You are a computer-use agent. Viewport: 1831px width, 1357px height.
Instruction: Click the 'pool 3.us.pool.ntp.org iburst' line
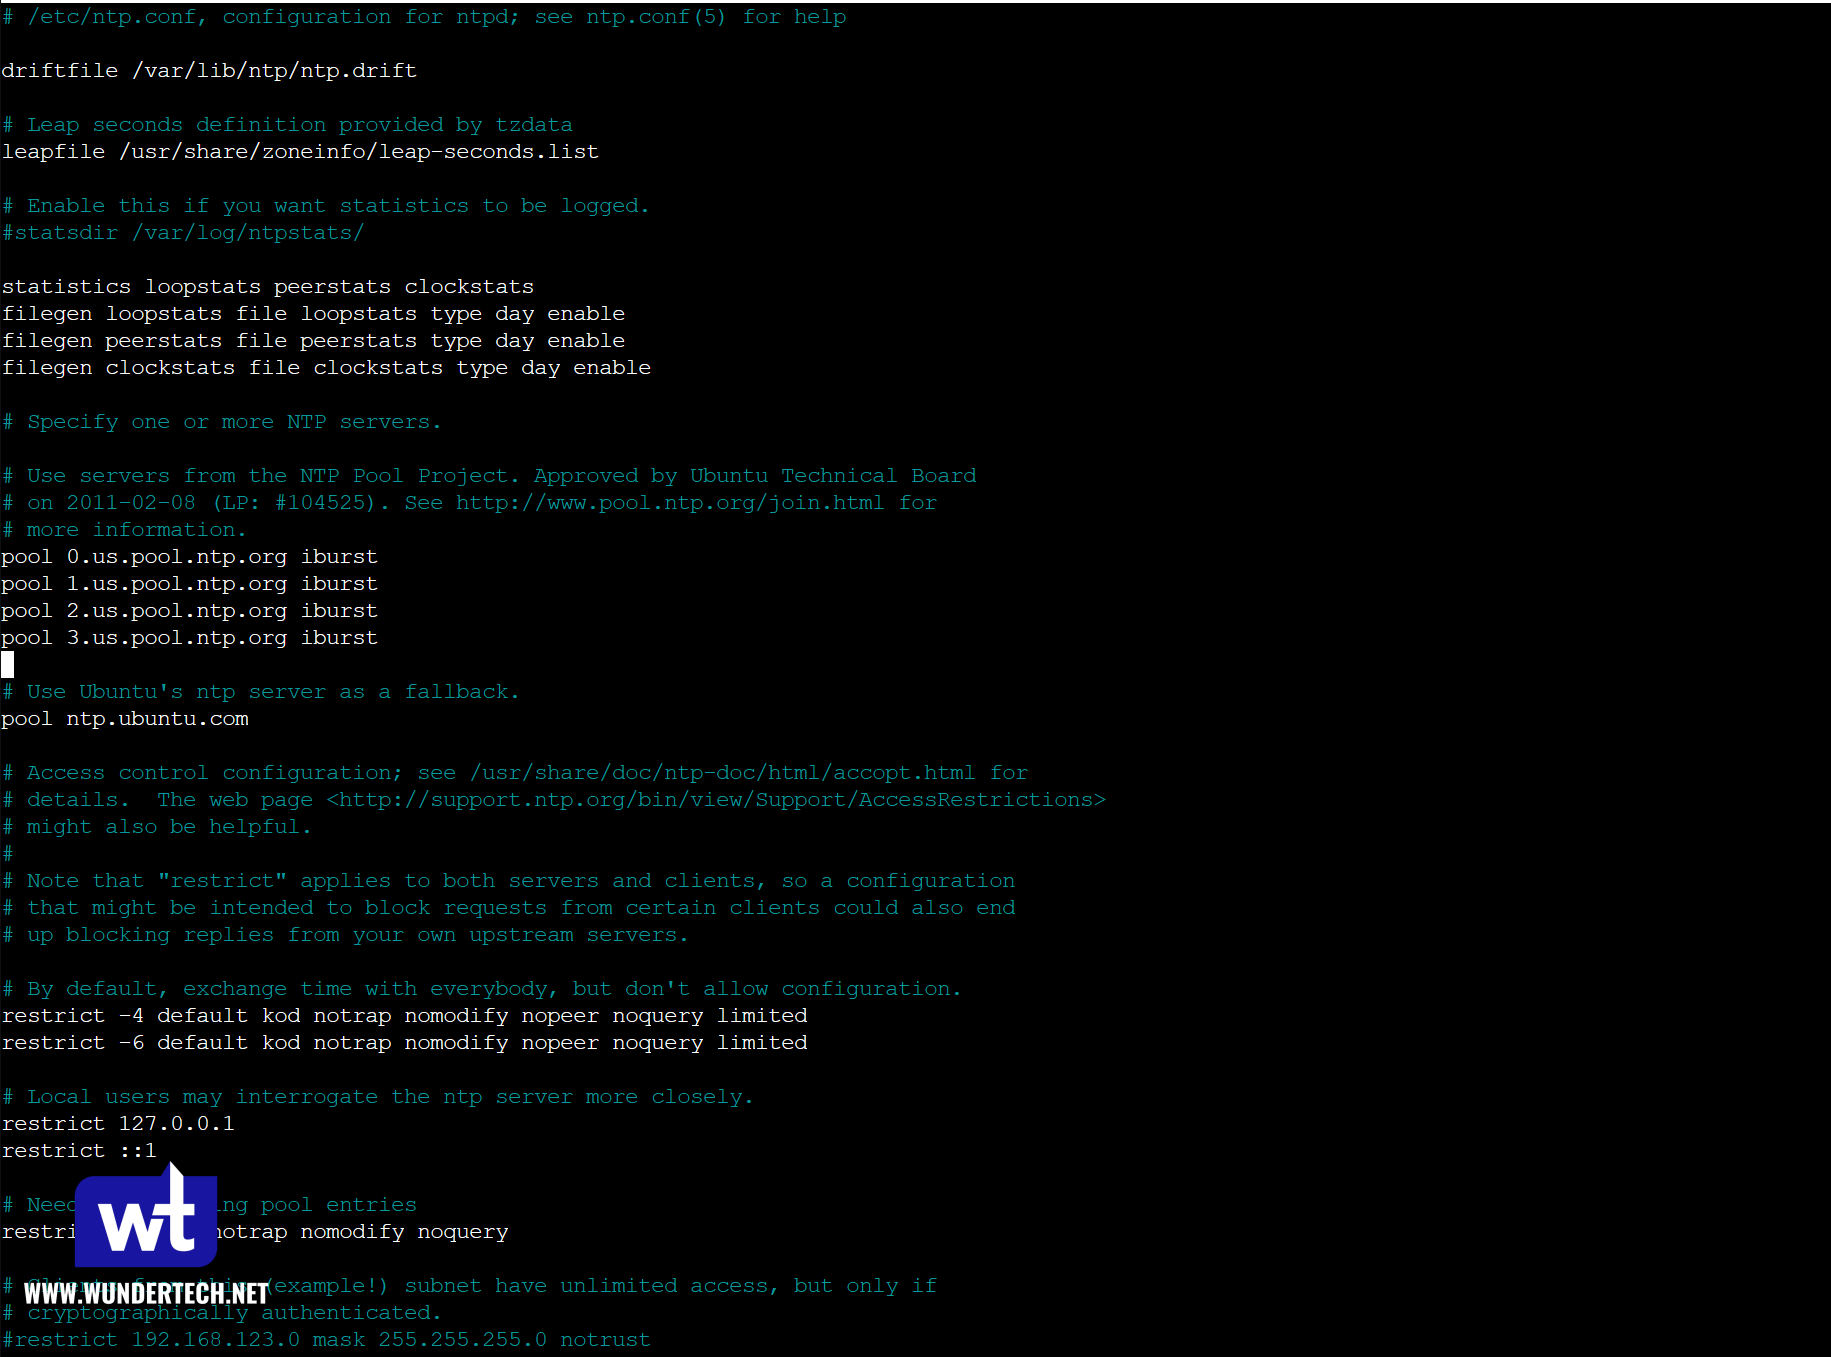[190, 638]
